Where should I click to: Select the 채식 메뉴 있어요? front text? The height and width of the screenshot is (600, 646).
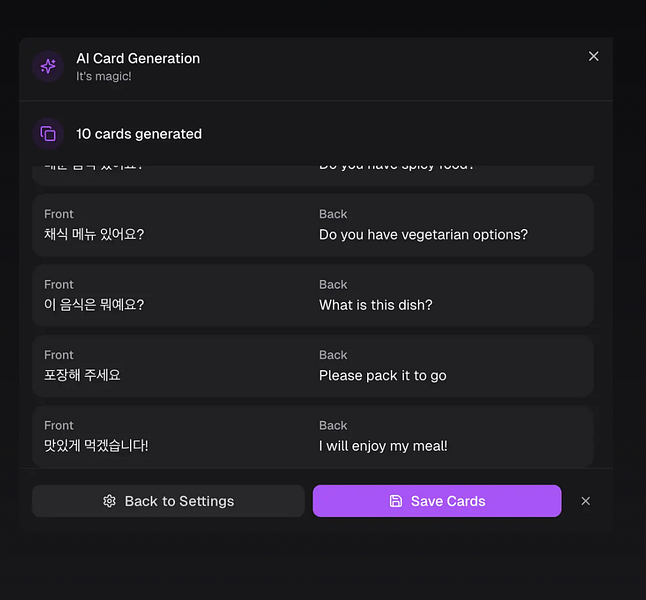(x=95, y=235)
